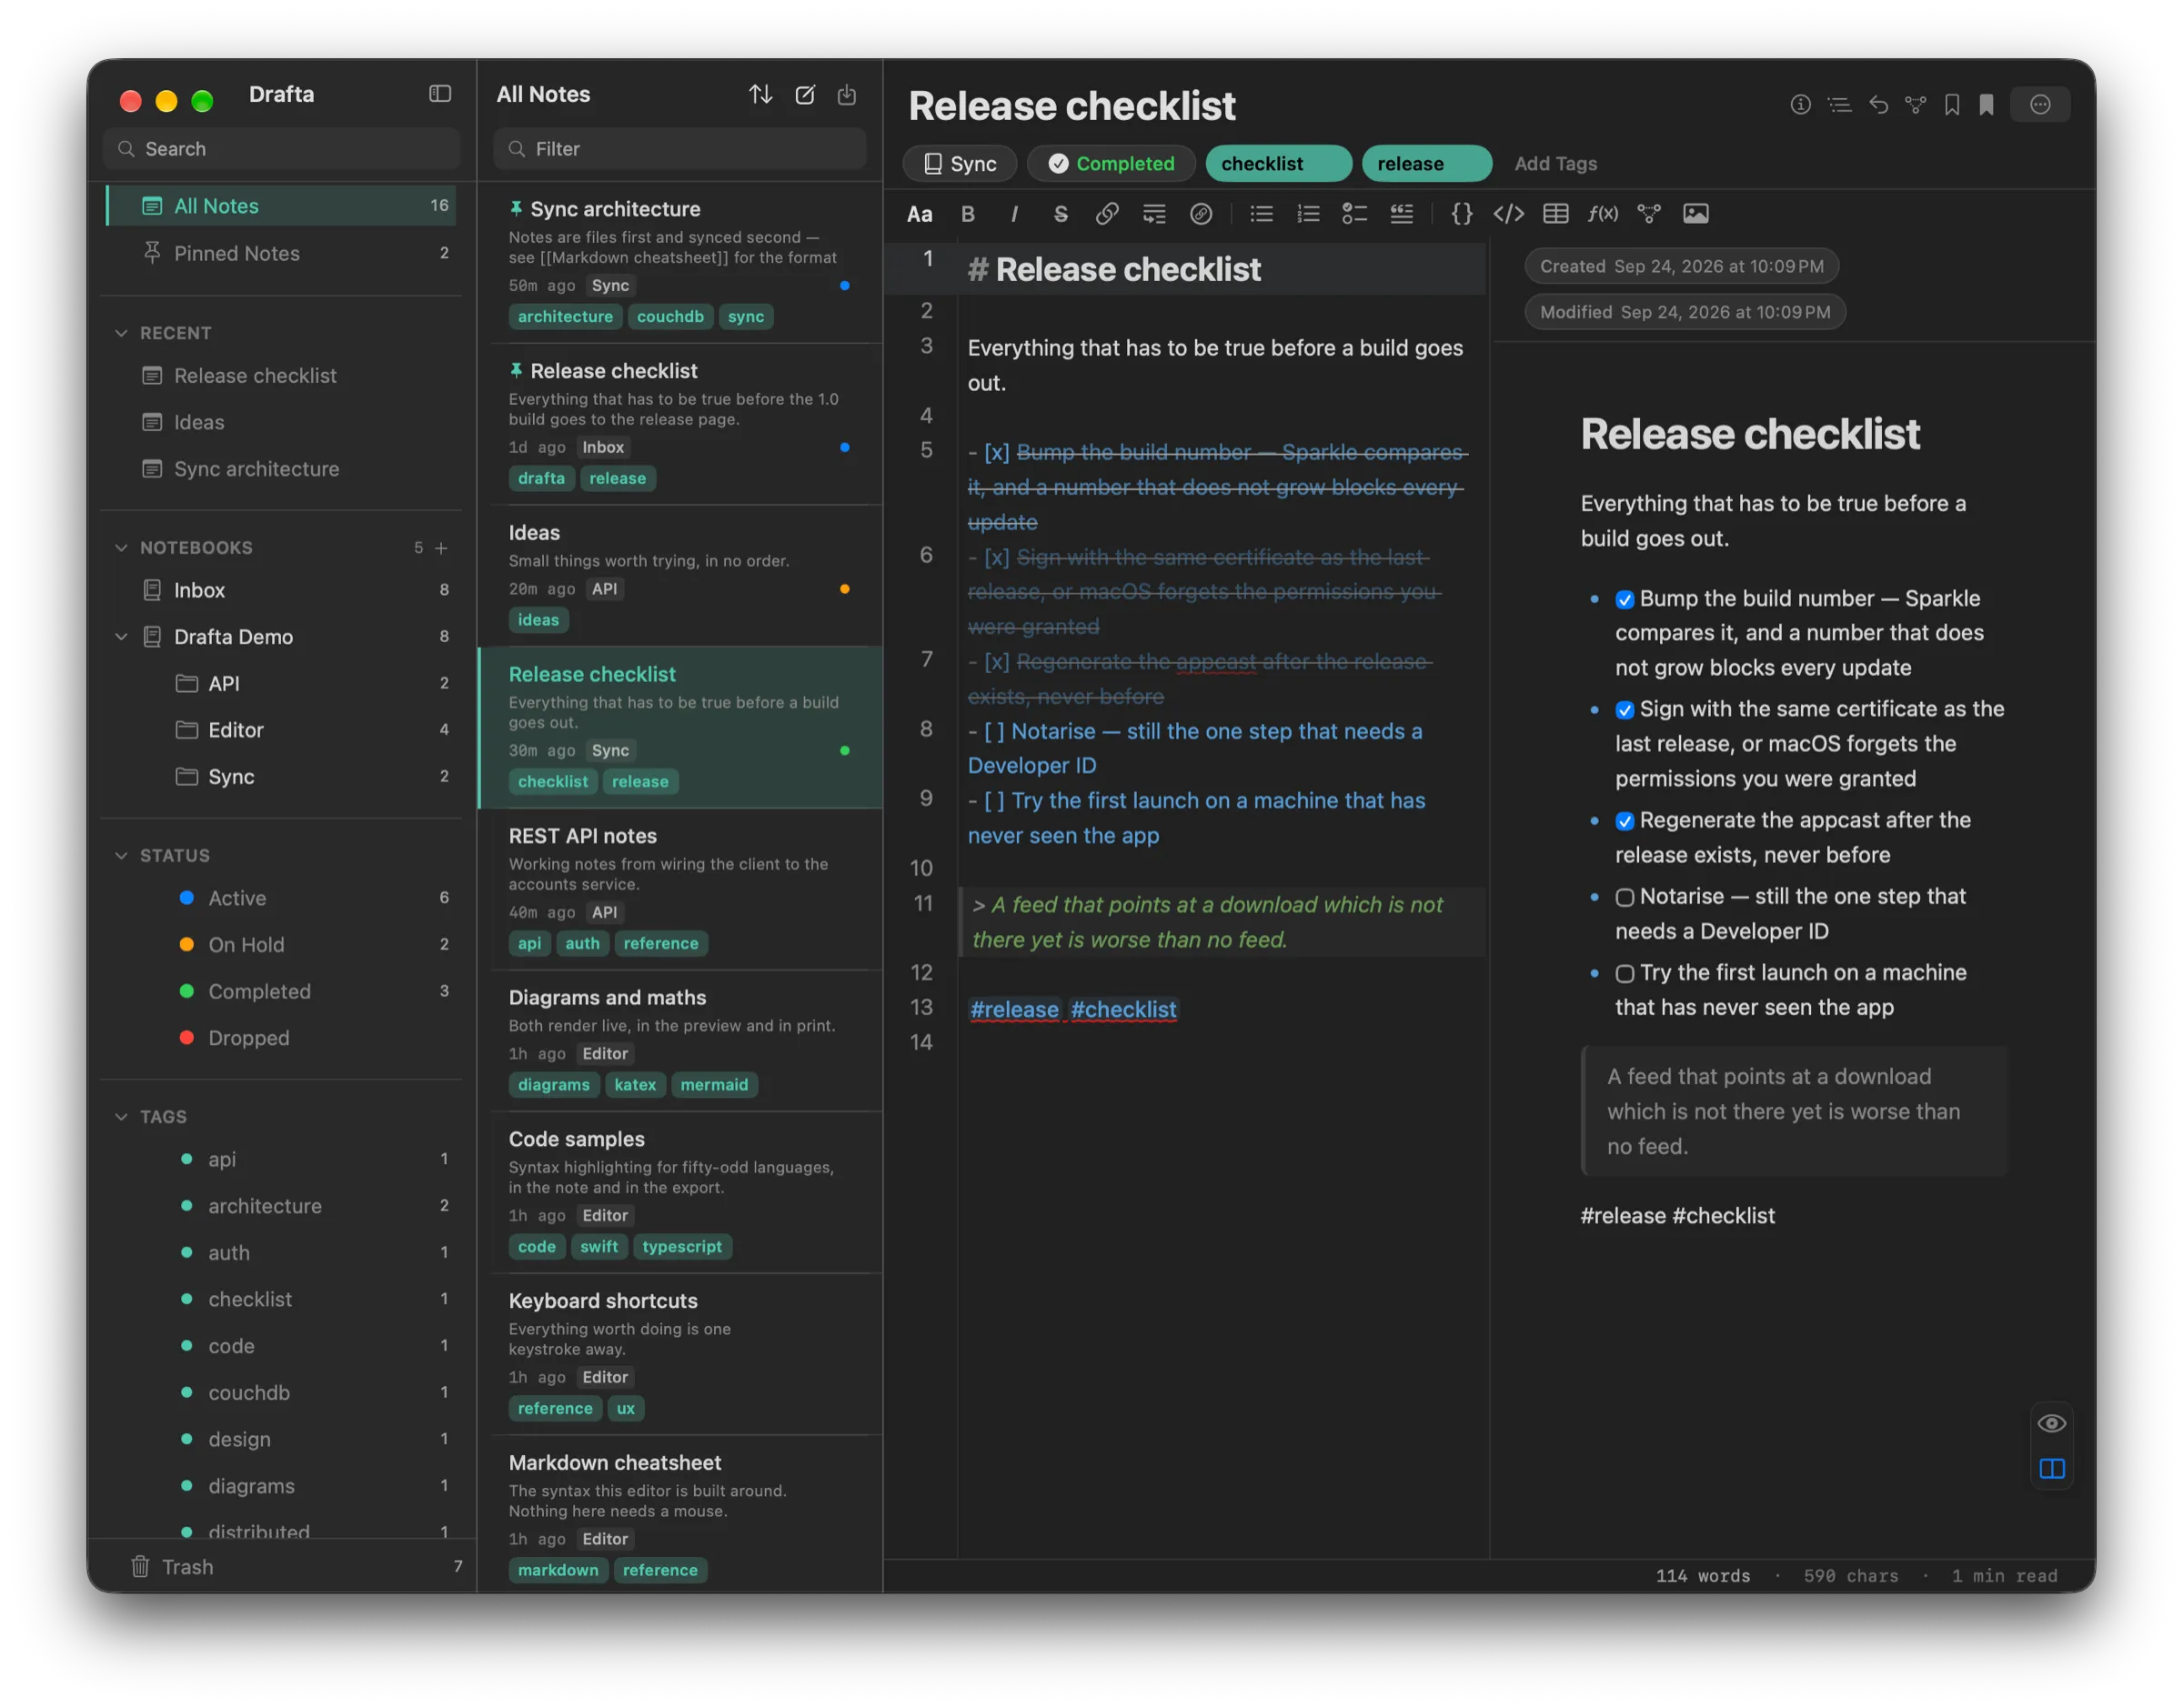Open the more options ellipsis button
This screenshot has width=2183, height=1708.
click(x=2040, y=105)
